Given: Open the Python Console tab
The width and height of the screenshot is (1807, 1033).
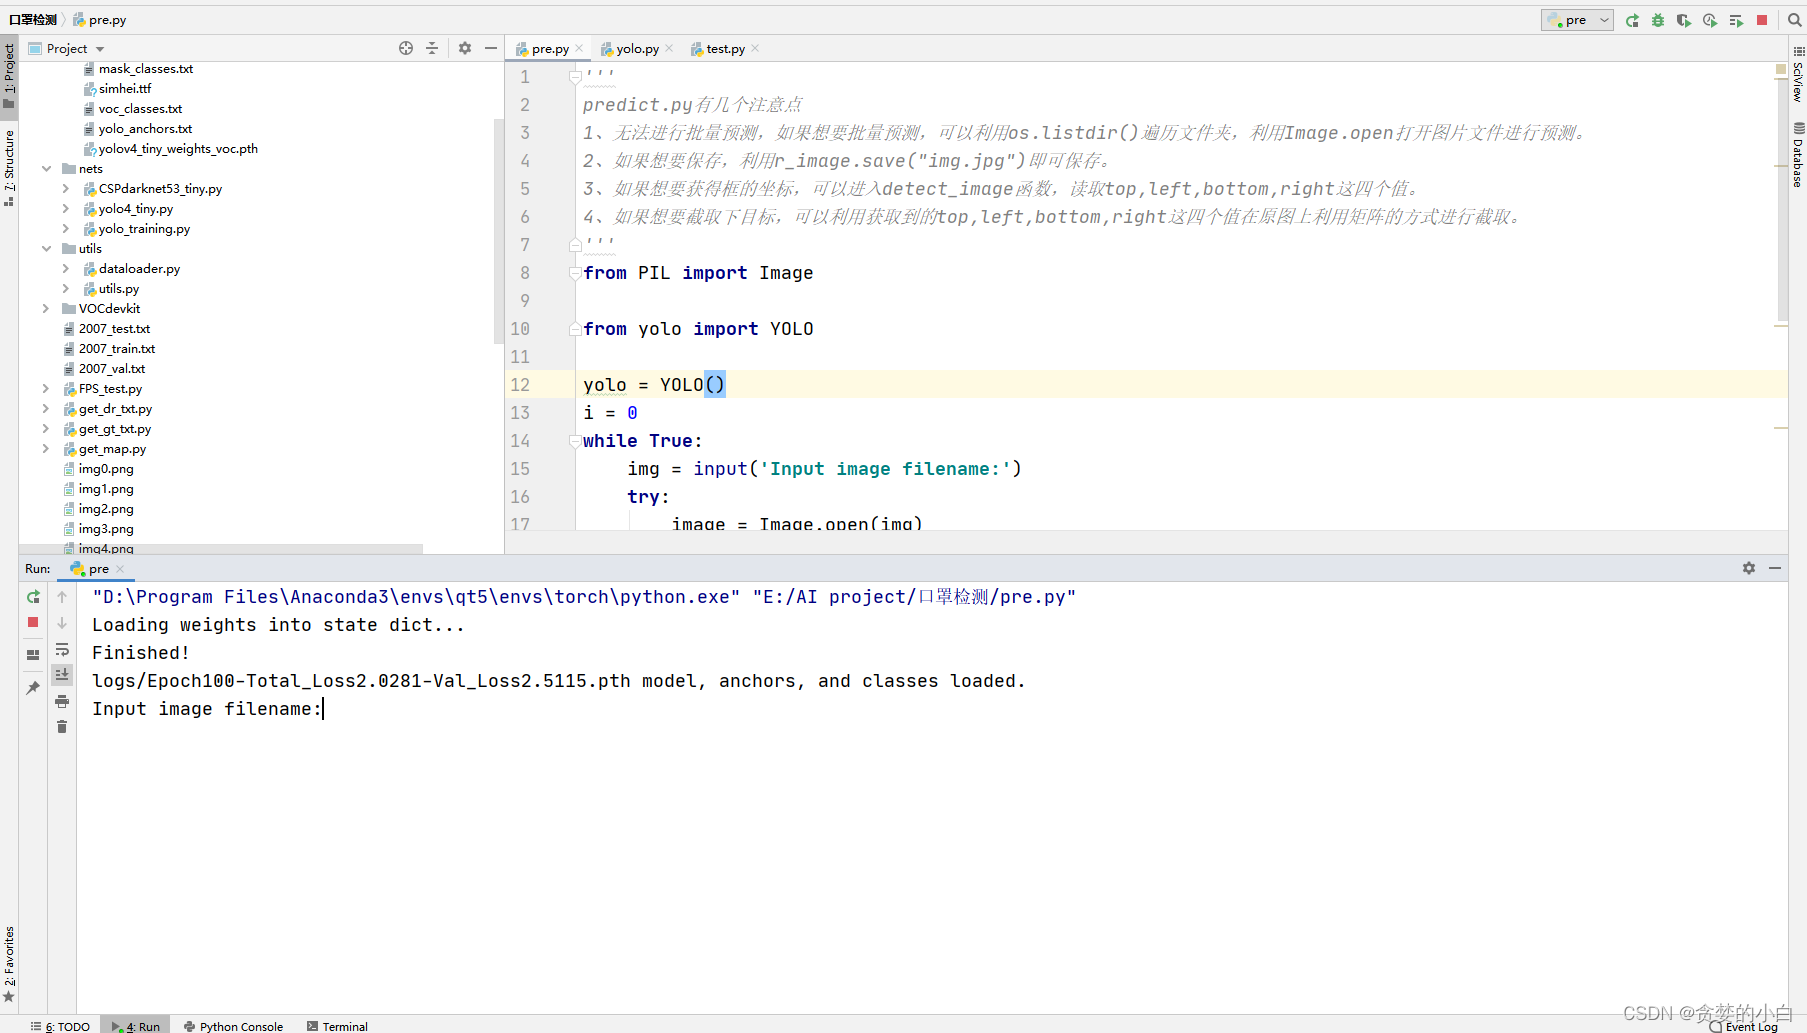Looking at the screenshot, I should (x=234, y=1026).
